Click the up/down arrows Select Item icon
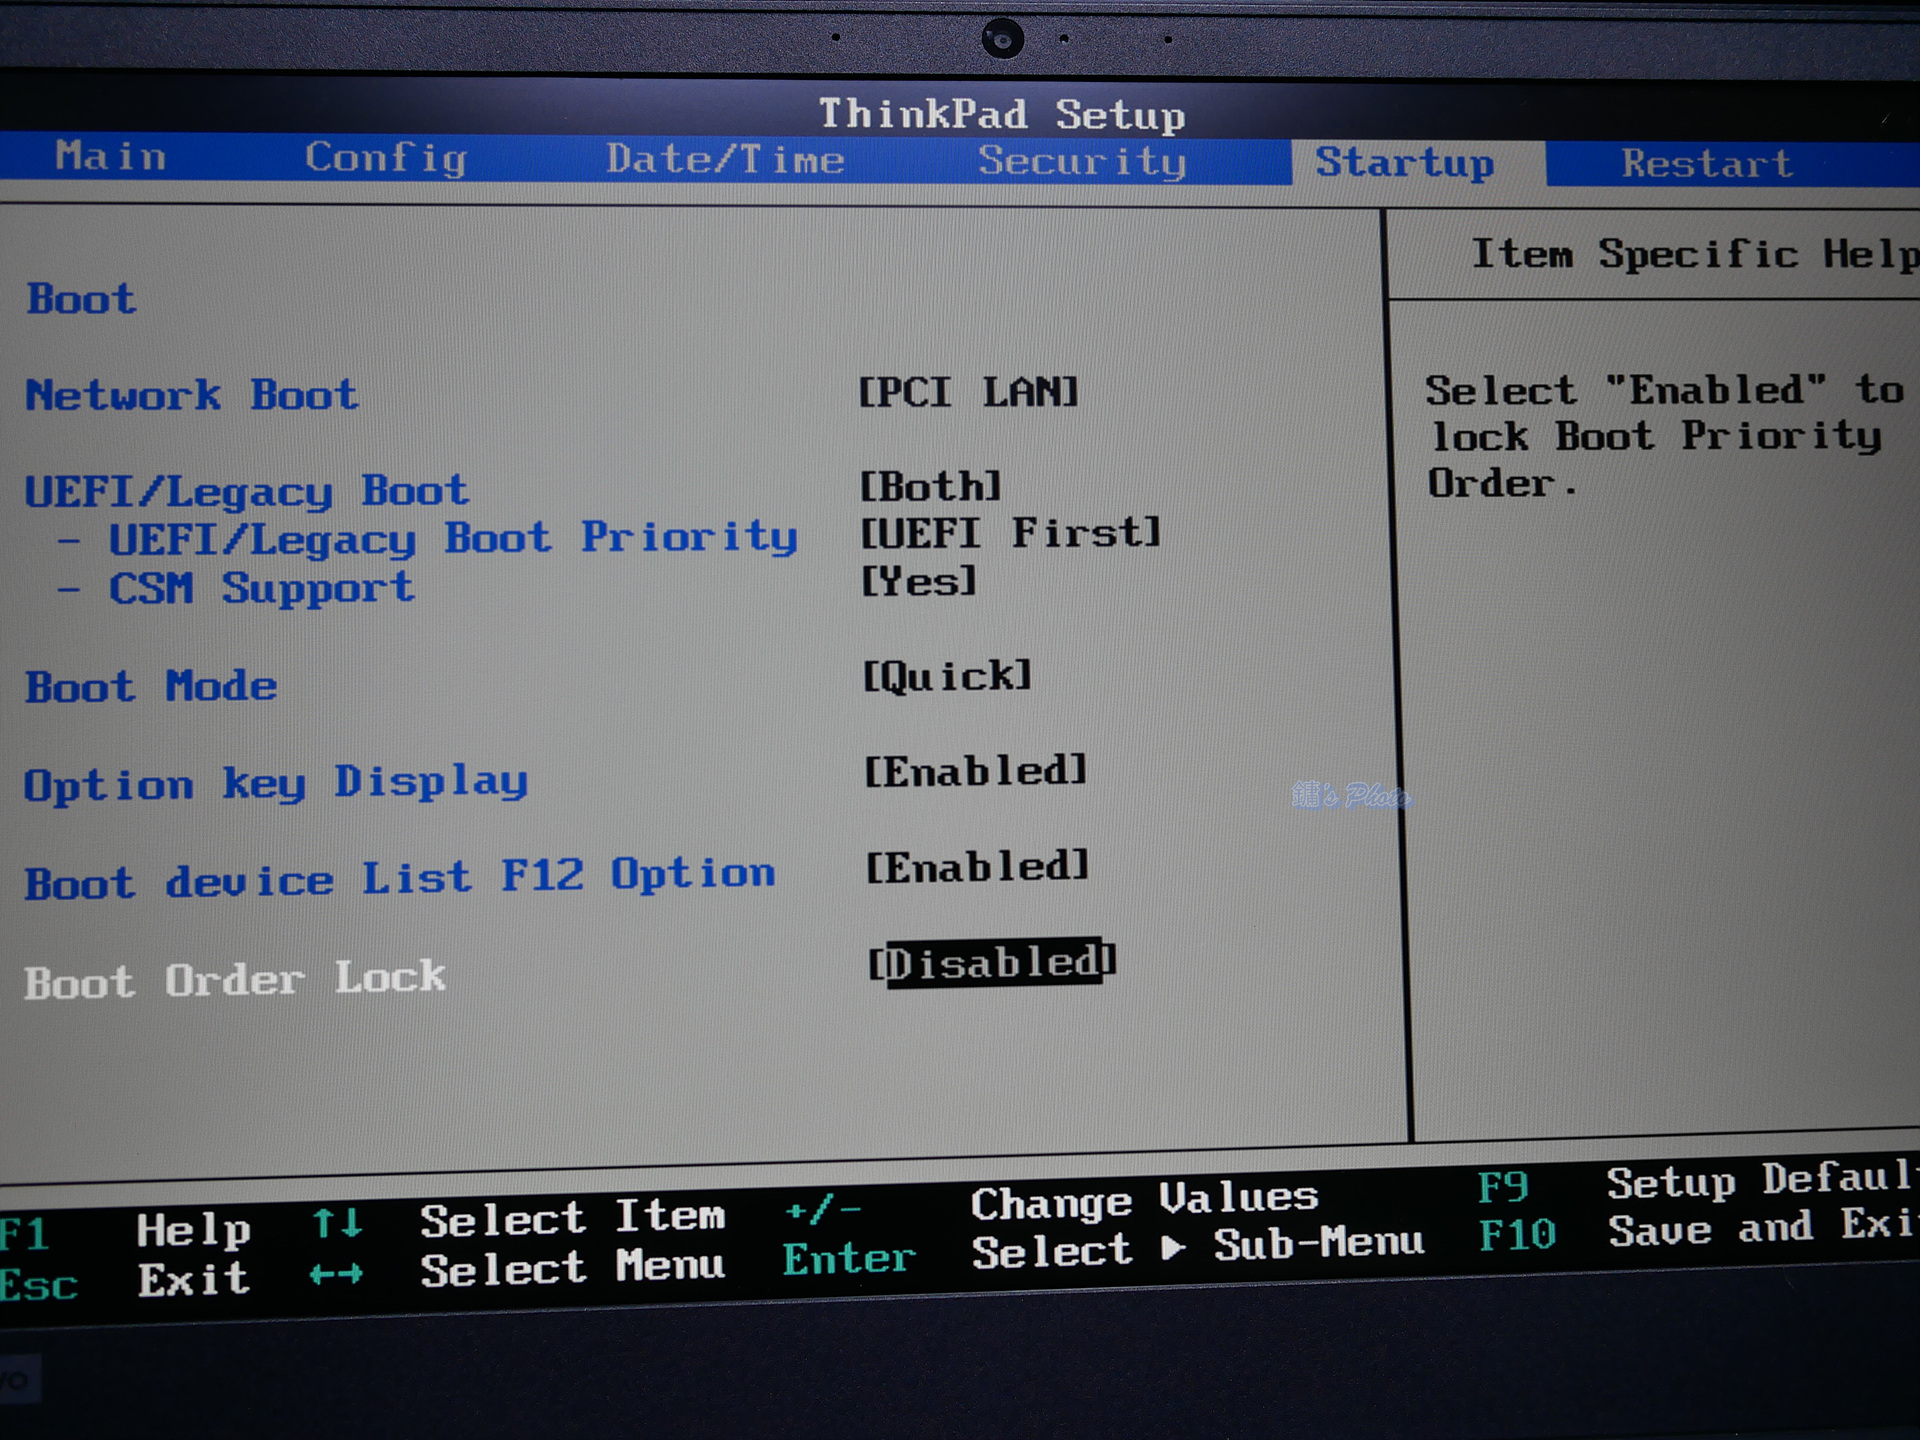The width and height of the screenshot is (1920, 1440). [x=337, y=1223]
